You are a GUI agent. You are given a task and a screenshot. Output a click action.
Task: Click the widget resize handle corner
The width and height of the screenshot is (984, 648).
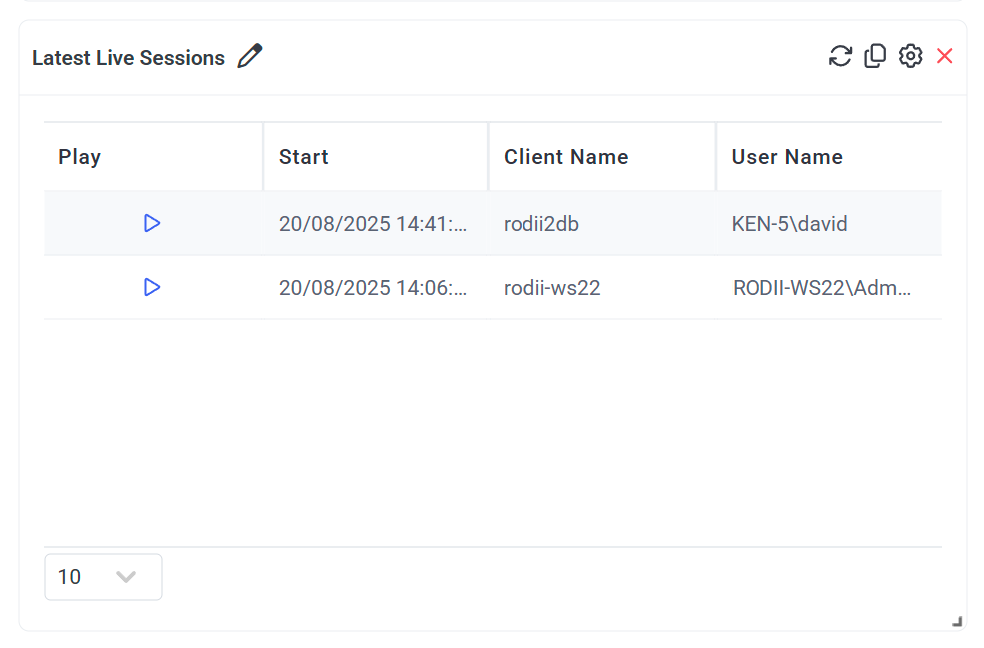click(x=957, y=621)
